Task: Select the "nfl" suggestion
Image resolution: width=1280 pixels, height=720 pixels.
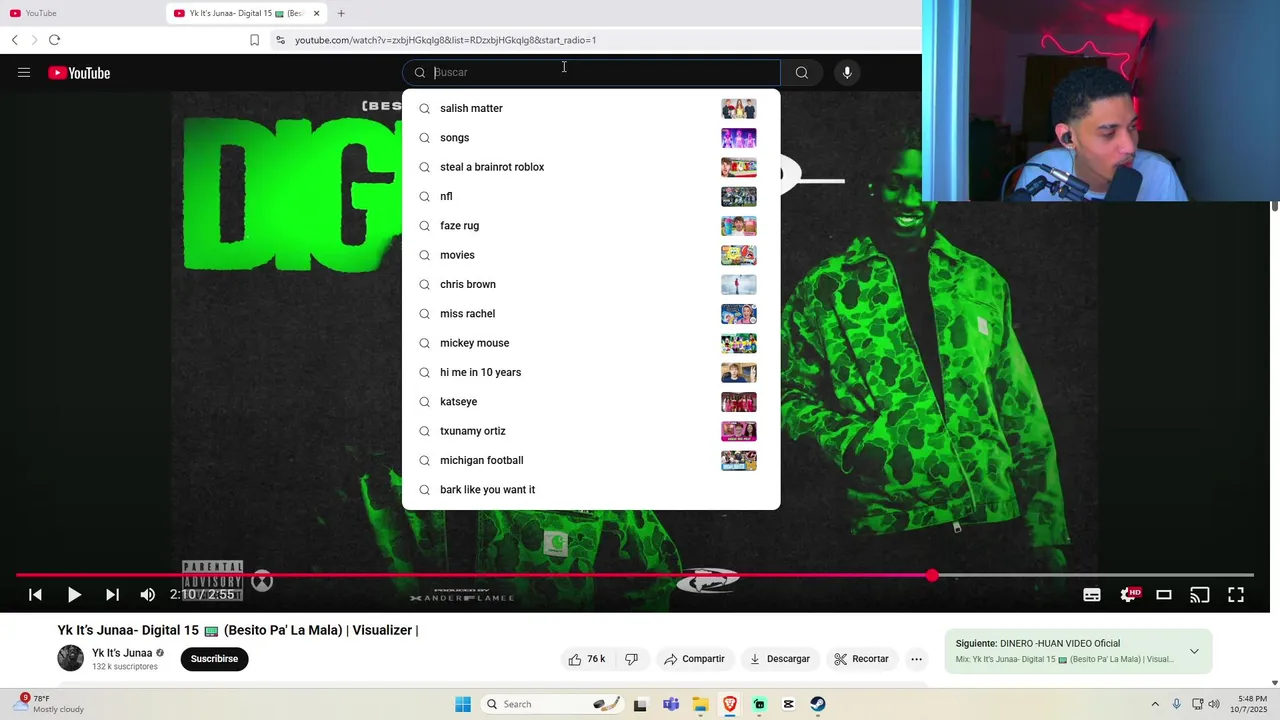Action: (591, 196)
